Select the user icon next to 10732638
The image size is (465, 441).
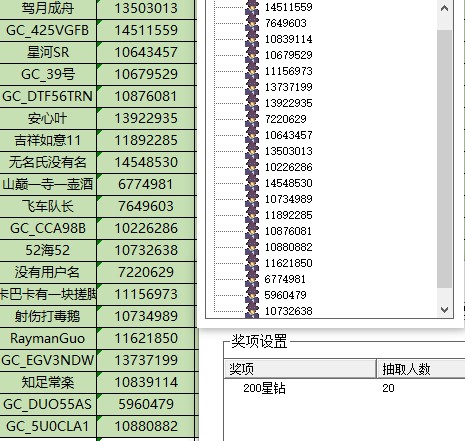point(252,311)
